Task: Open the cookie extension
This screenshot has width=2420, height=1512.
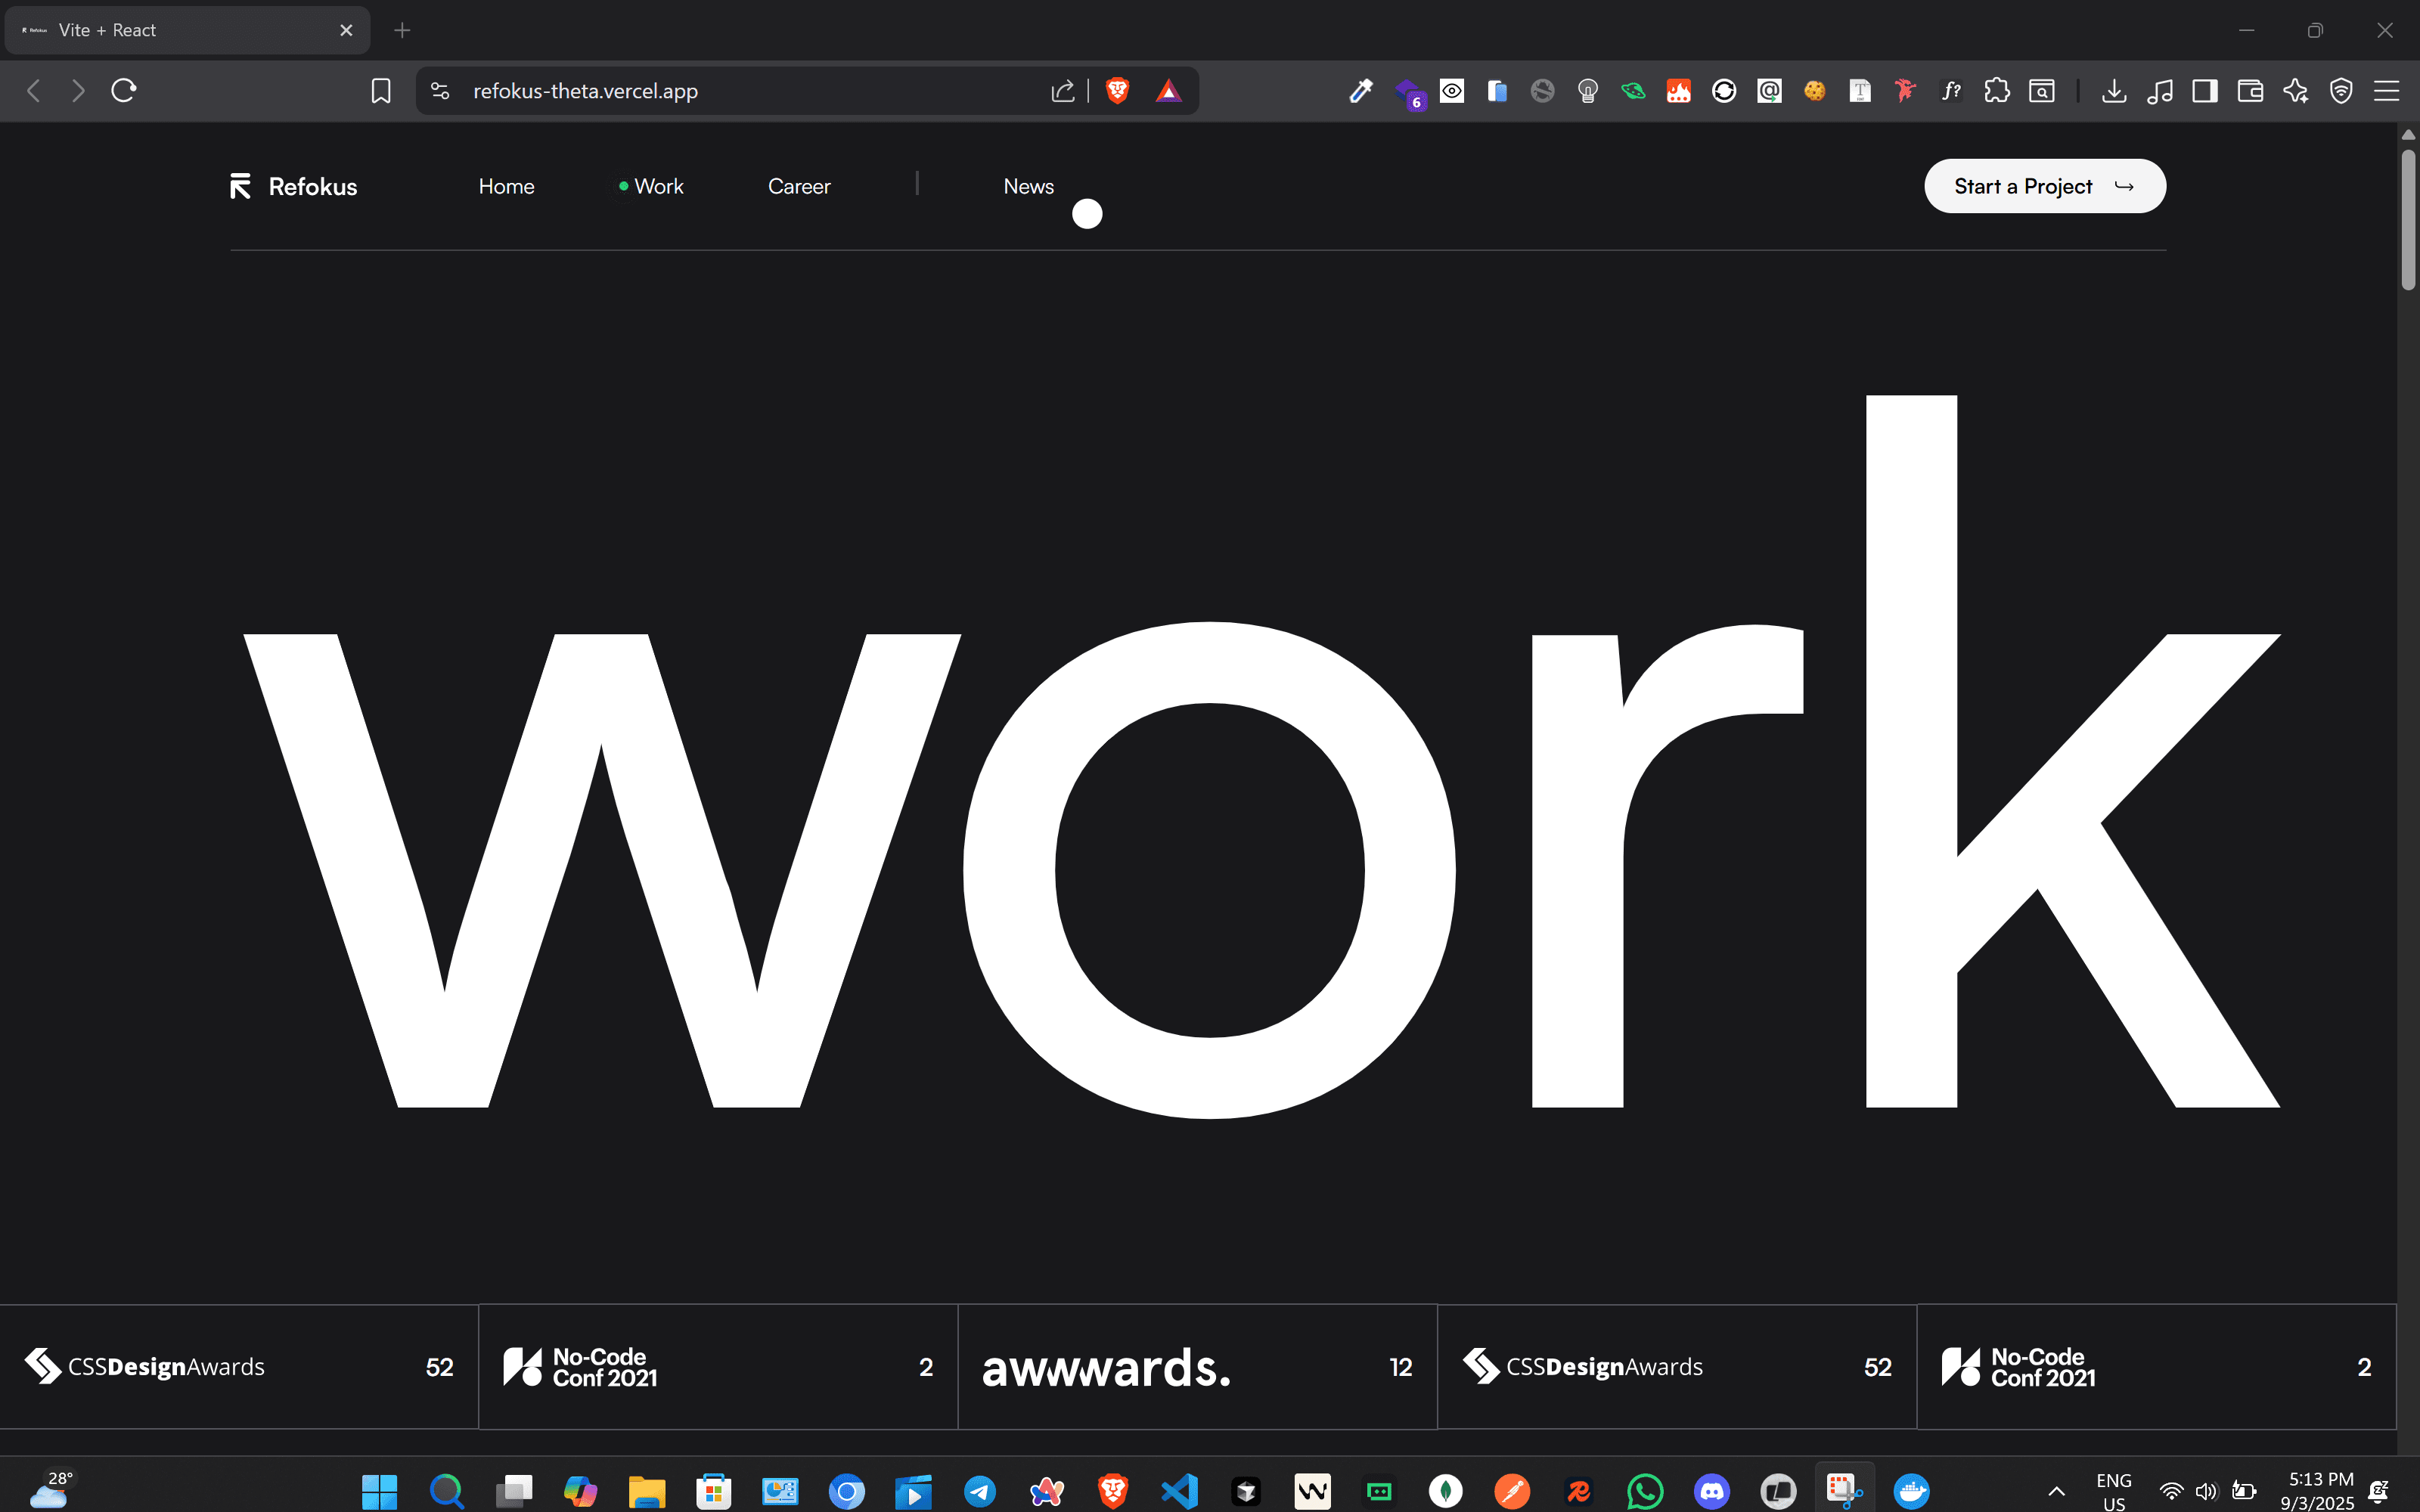Action: [1815, 91]
